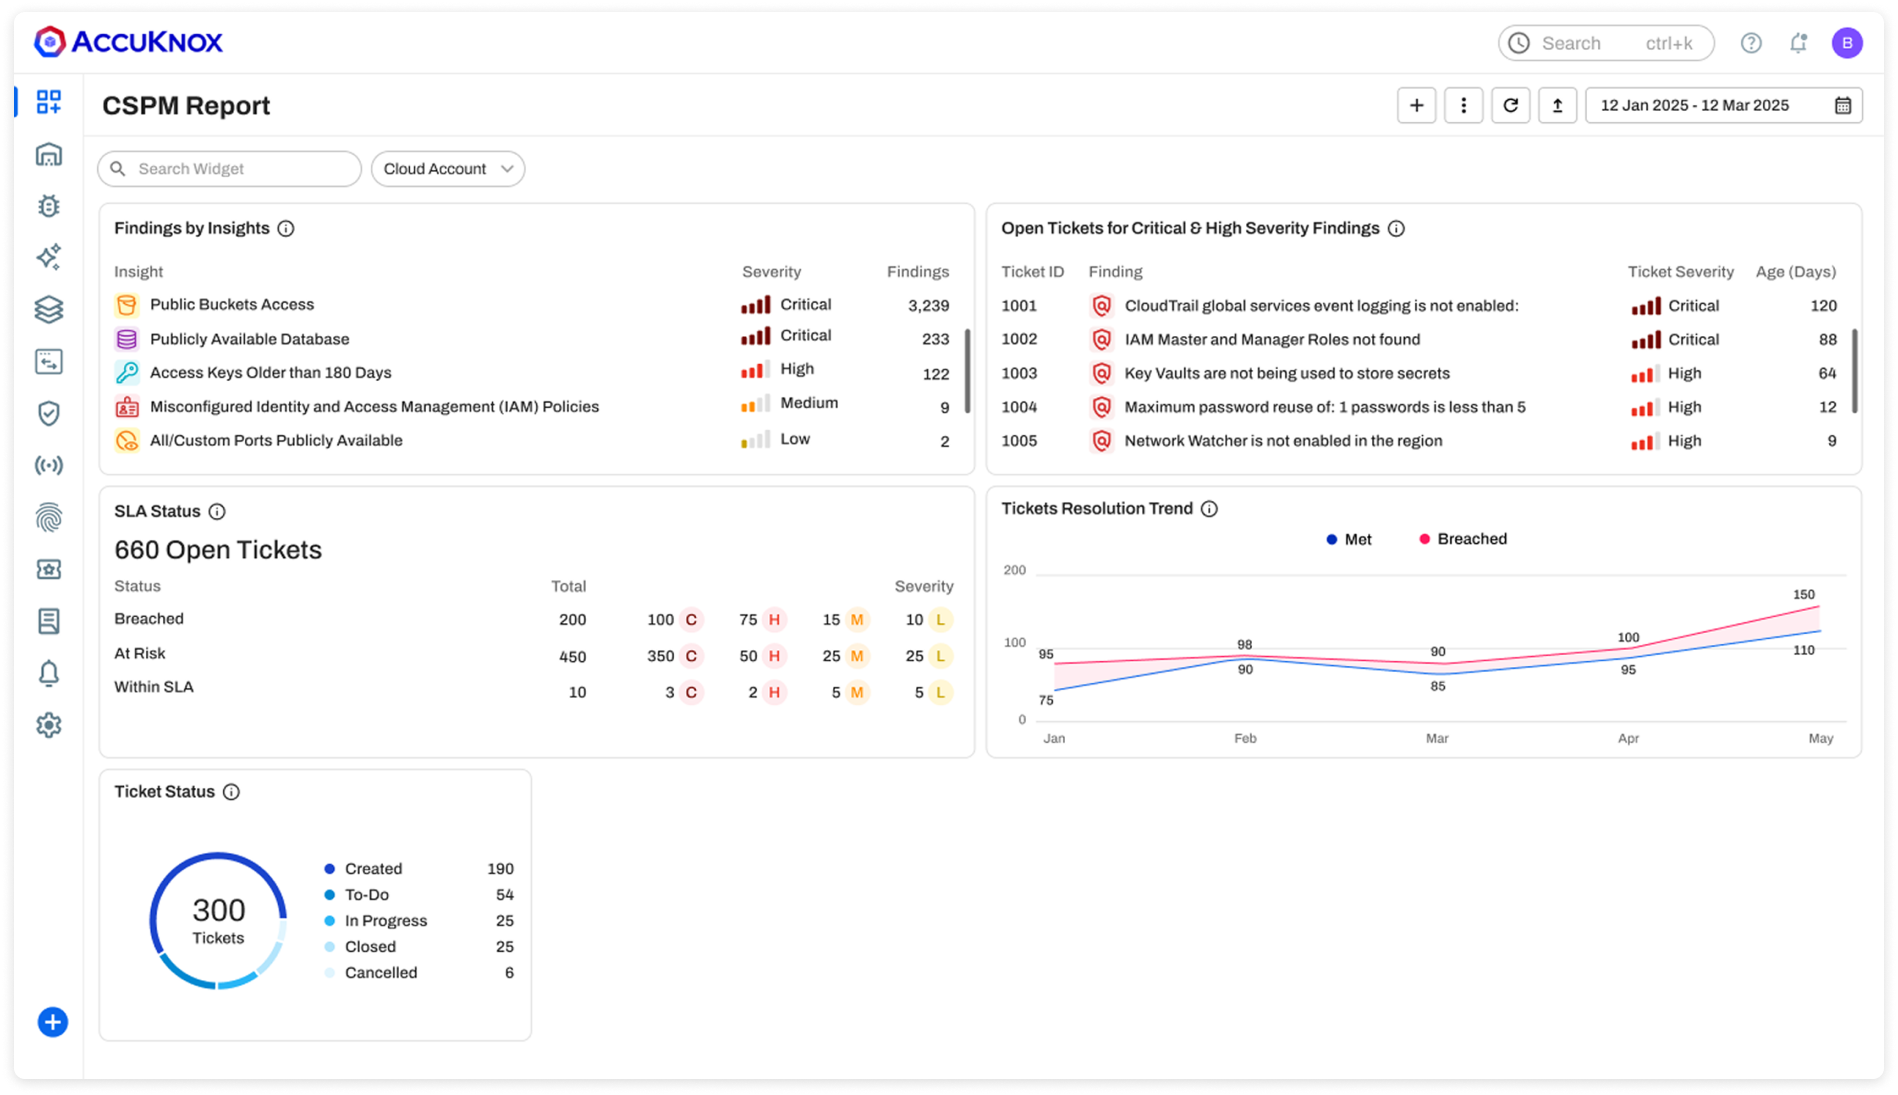Export the report using the upload icon
This screenshot has width=1898, height=1095.
click(1557, 105)
